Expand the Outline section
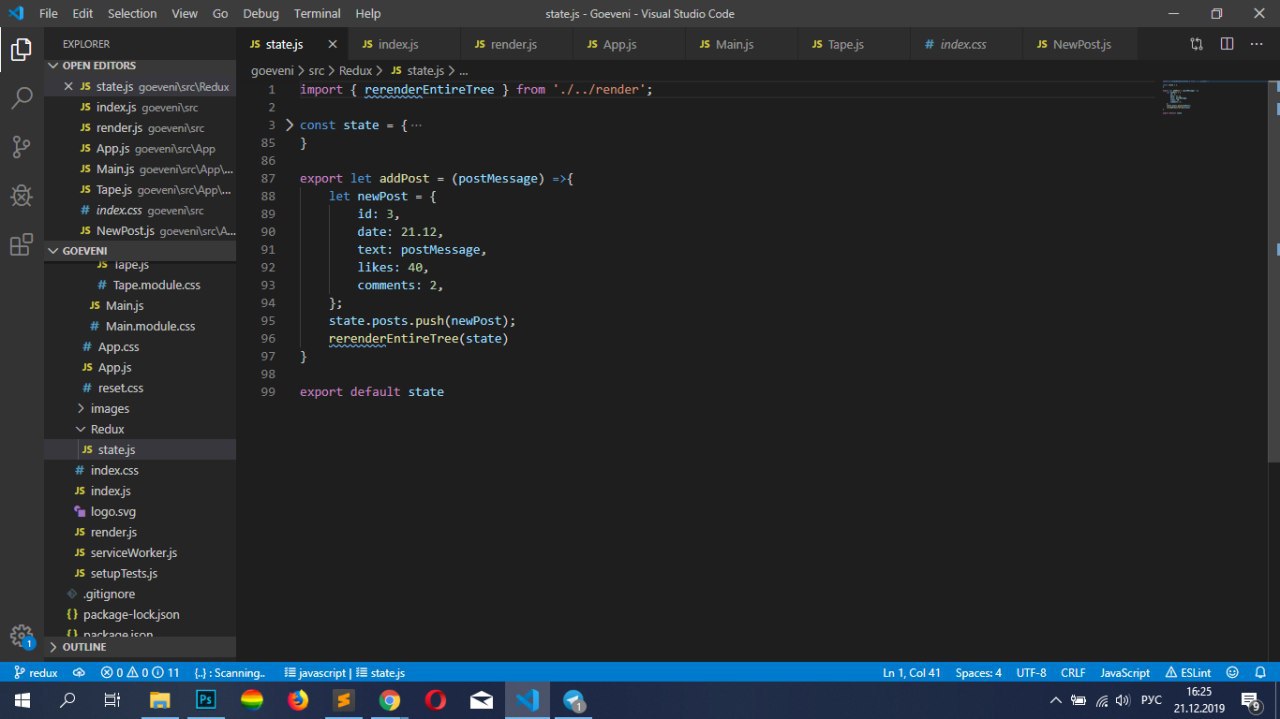The image size is (1280, 719). pos(84,647)
